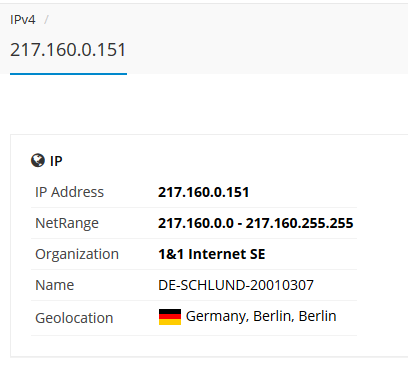Viewport: 408px width, 376px height.
Task: Click the IPv4 breadcrumb link
Action: point(22,20)
